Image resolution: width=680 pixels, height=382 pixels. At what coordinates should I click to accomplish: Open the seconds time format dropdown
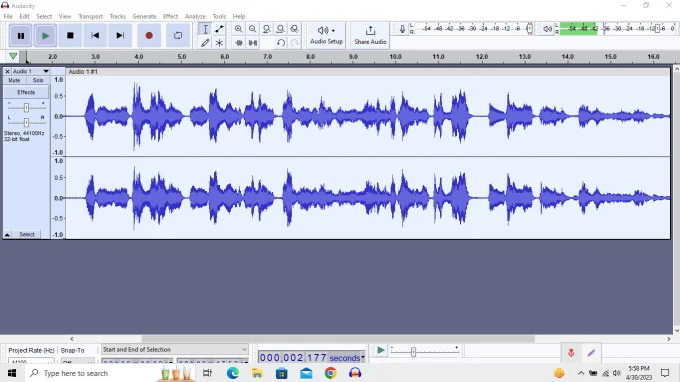[x=363, y=358]
